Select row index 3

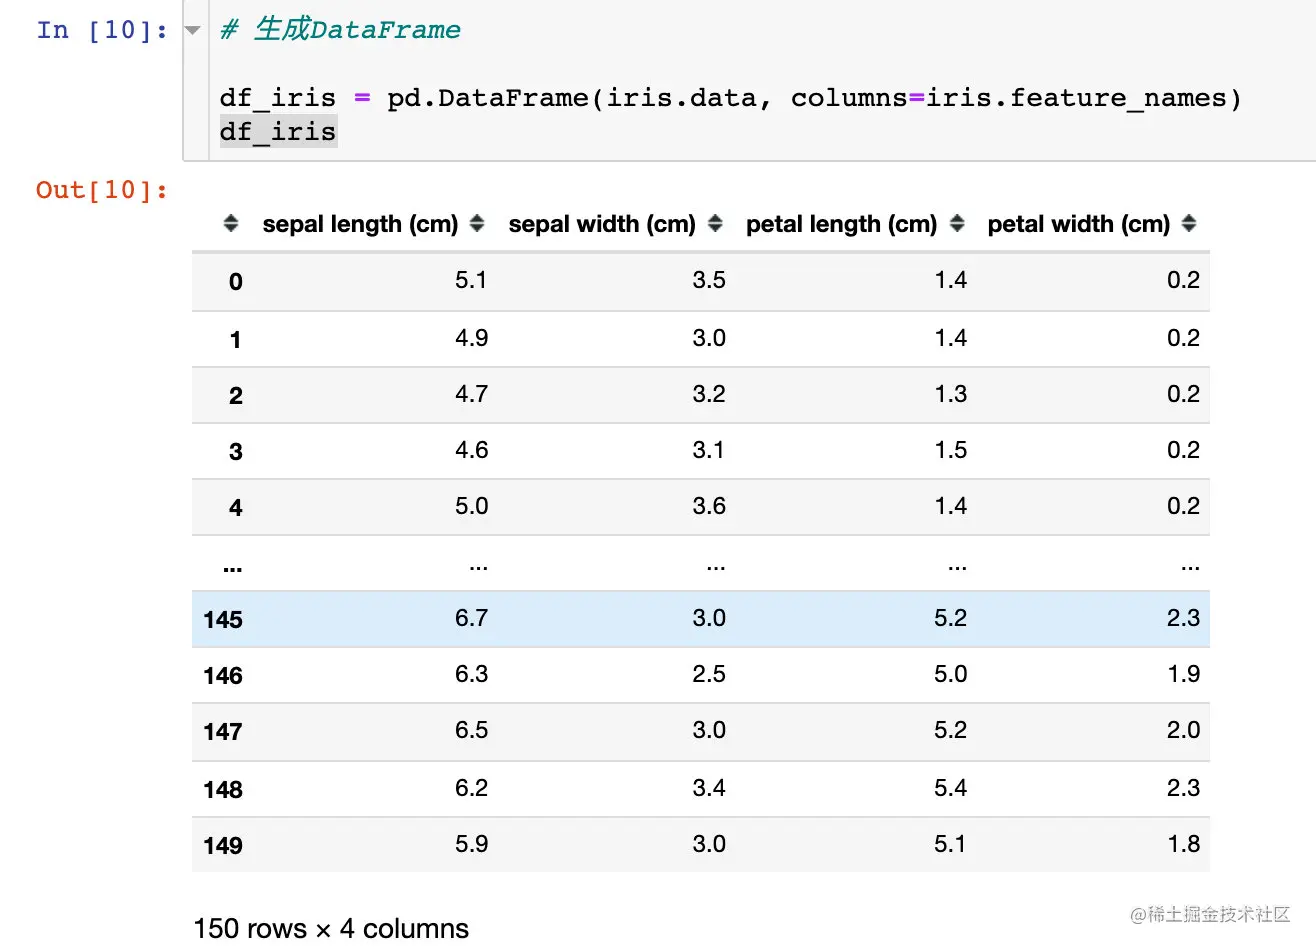(x=236, y=452)
